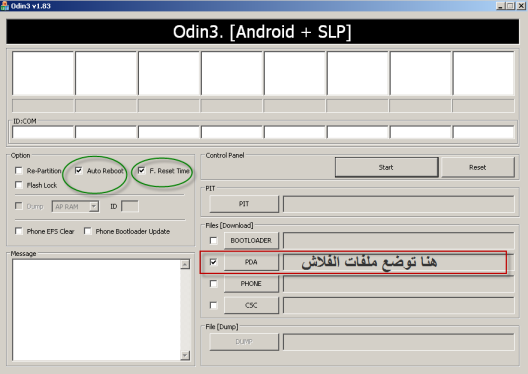The height and width of the screenshot is (374, 528).
Task: Click the PIT file path field
Action: [399, 204]
